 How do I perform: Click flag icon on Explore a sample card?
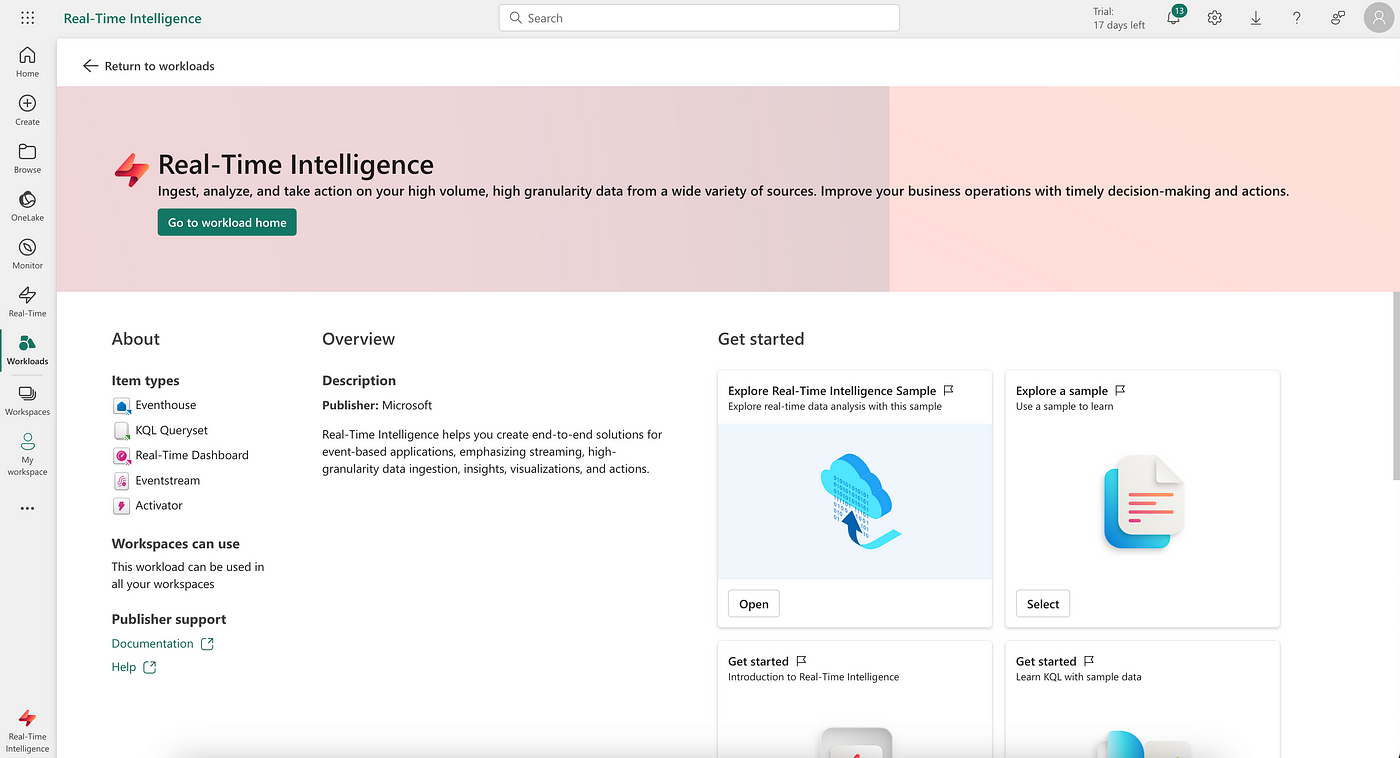(1121, 390)
